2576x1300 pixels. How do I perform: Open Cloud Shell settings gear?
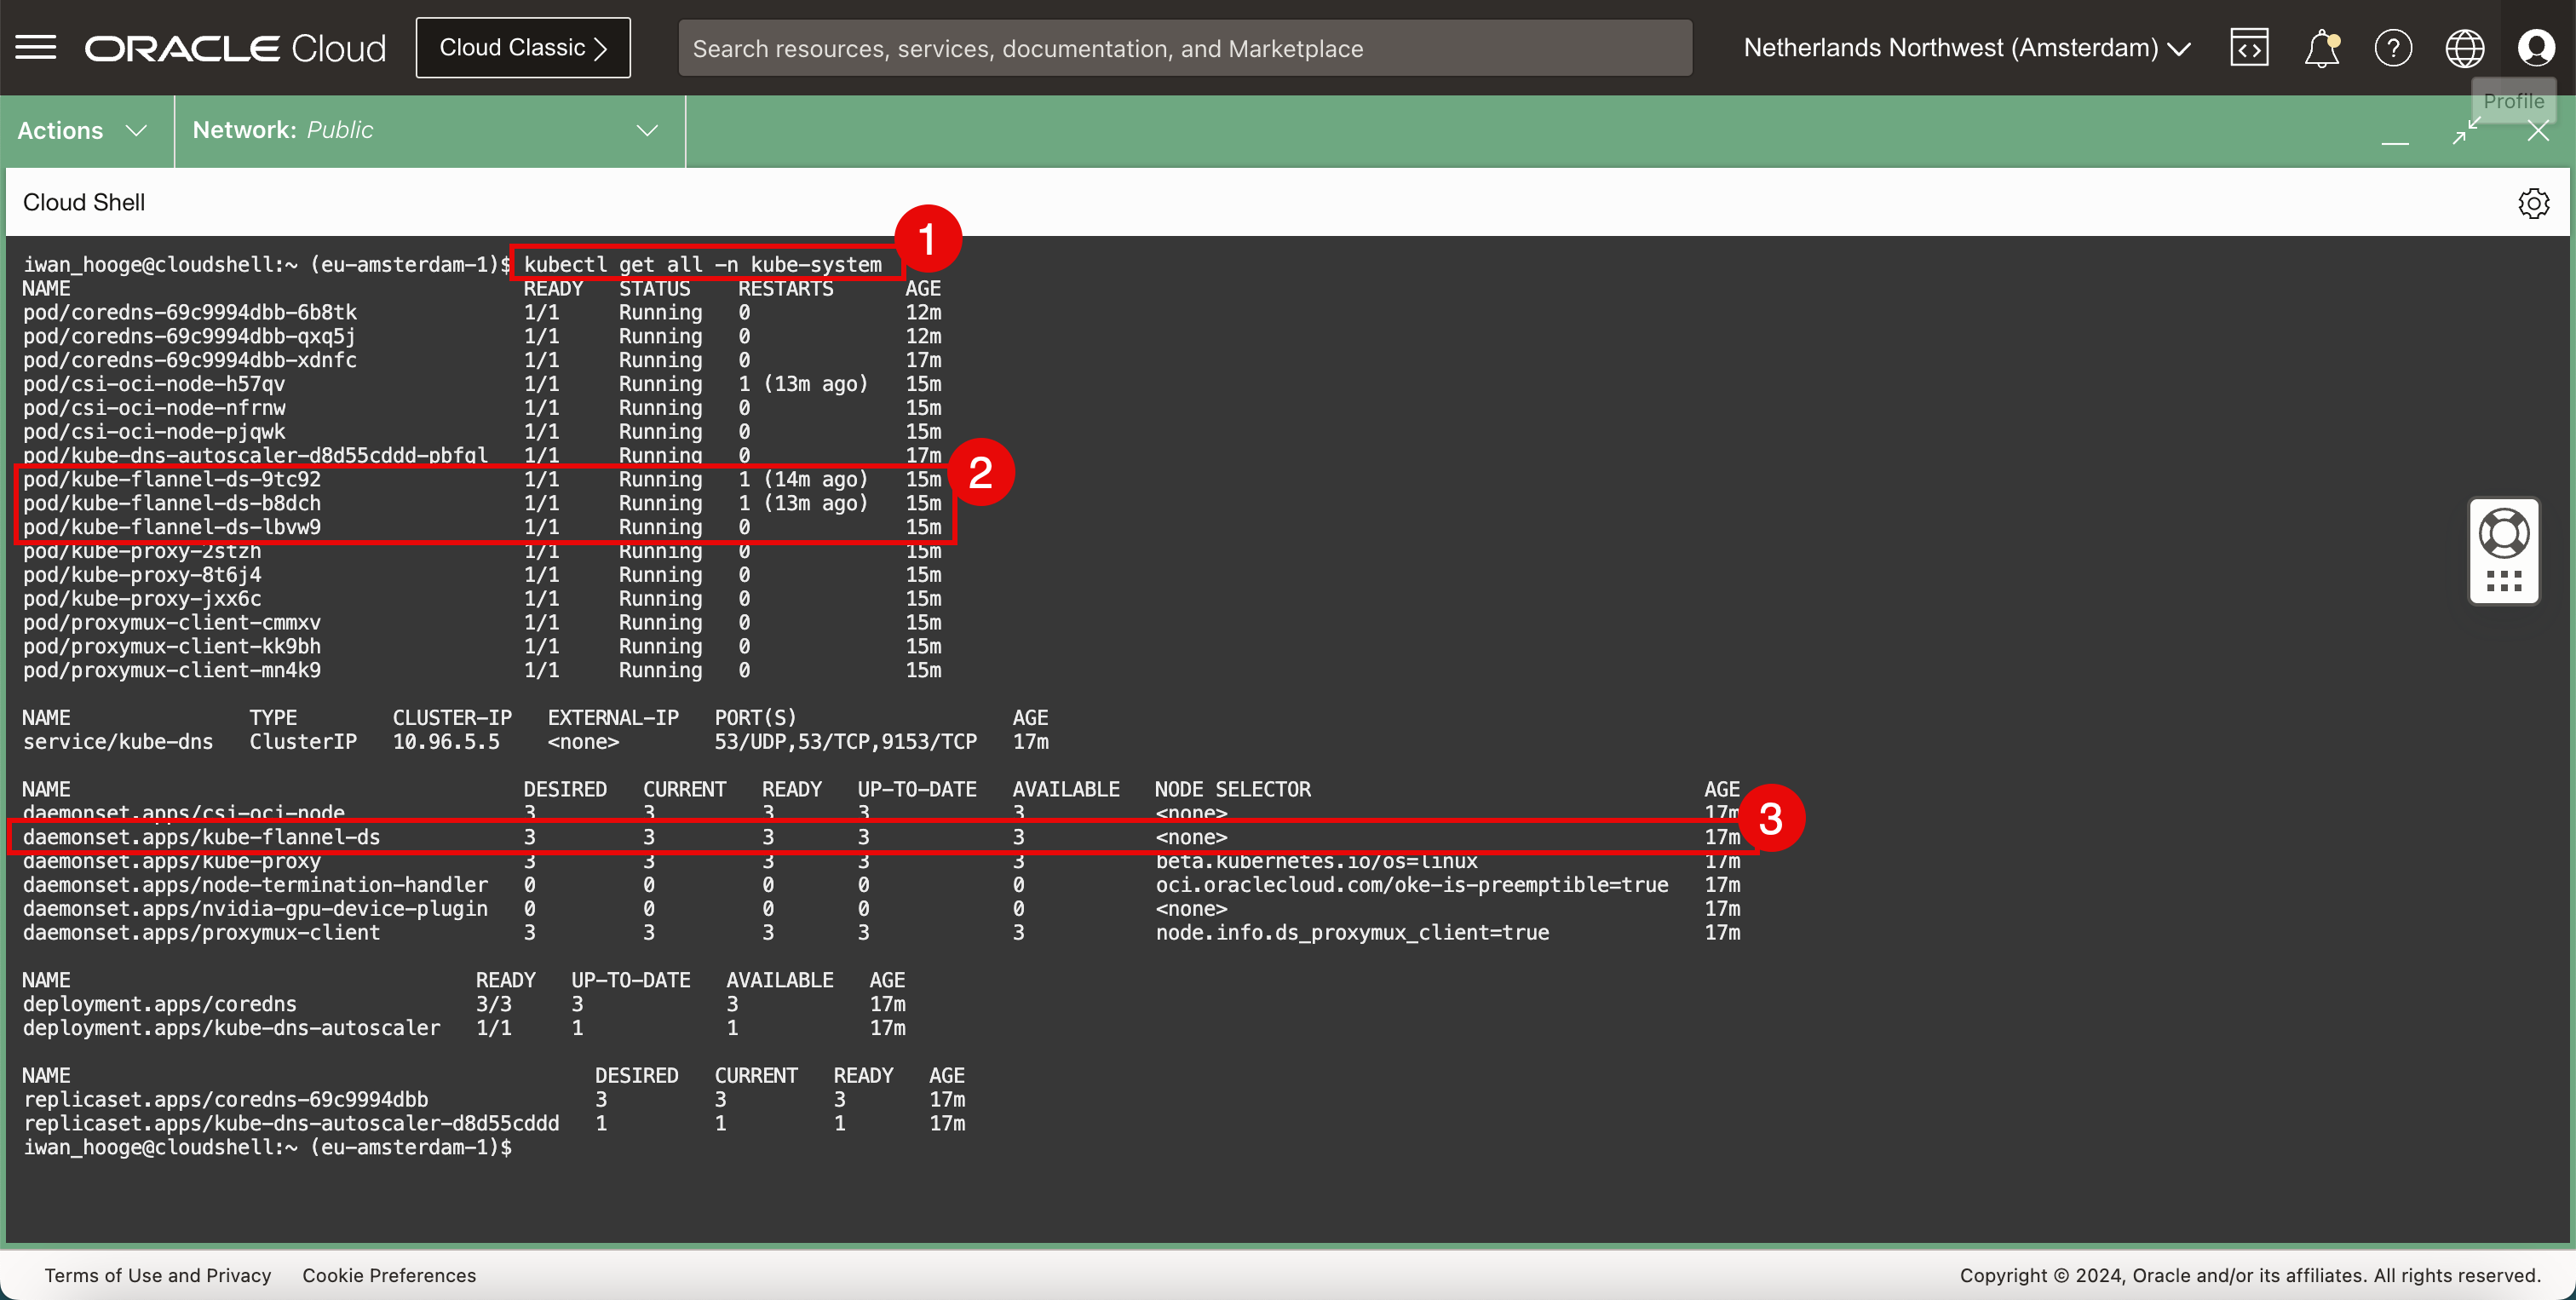click(2533, 203)
